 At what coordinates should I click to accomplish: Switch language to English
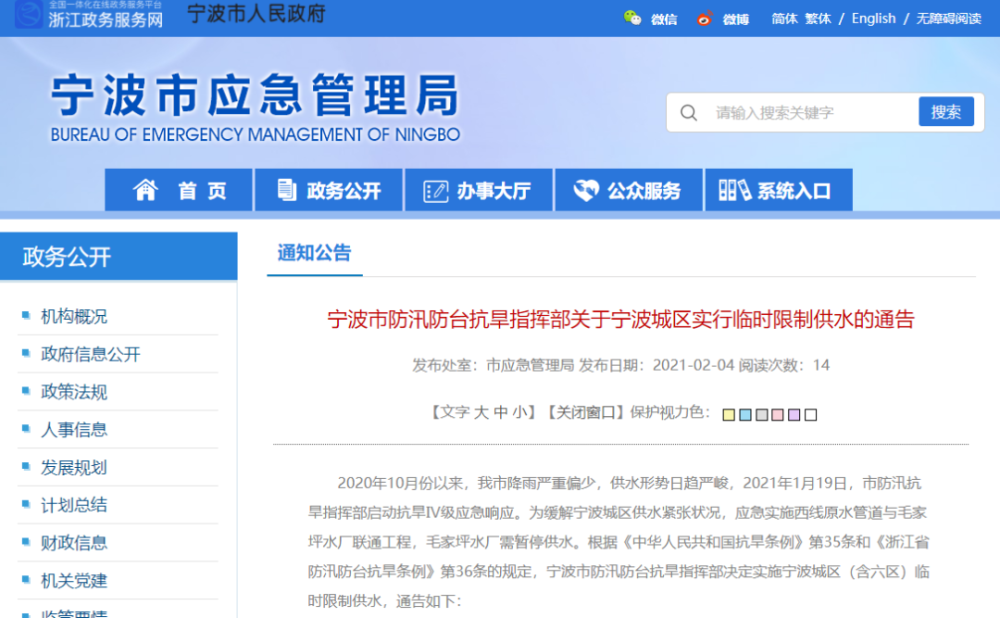[x=873, y=18]
